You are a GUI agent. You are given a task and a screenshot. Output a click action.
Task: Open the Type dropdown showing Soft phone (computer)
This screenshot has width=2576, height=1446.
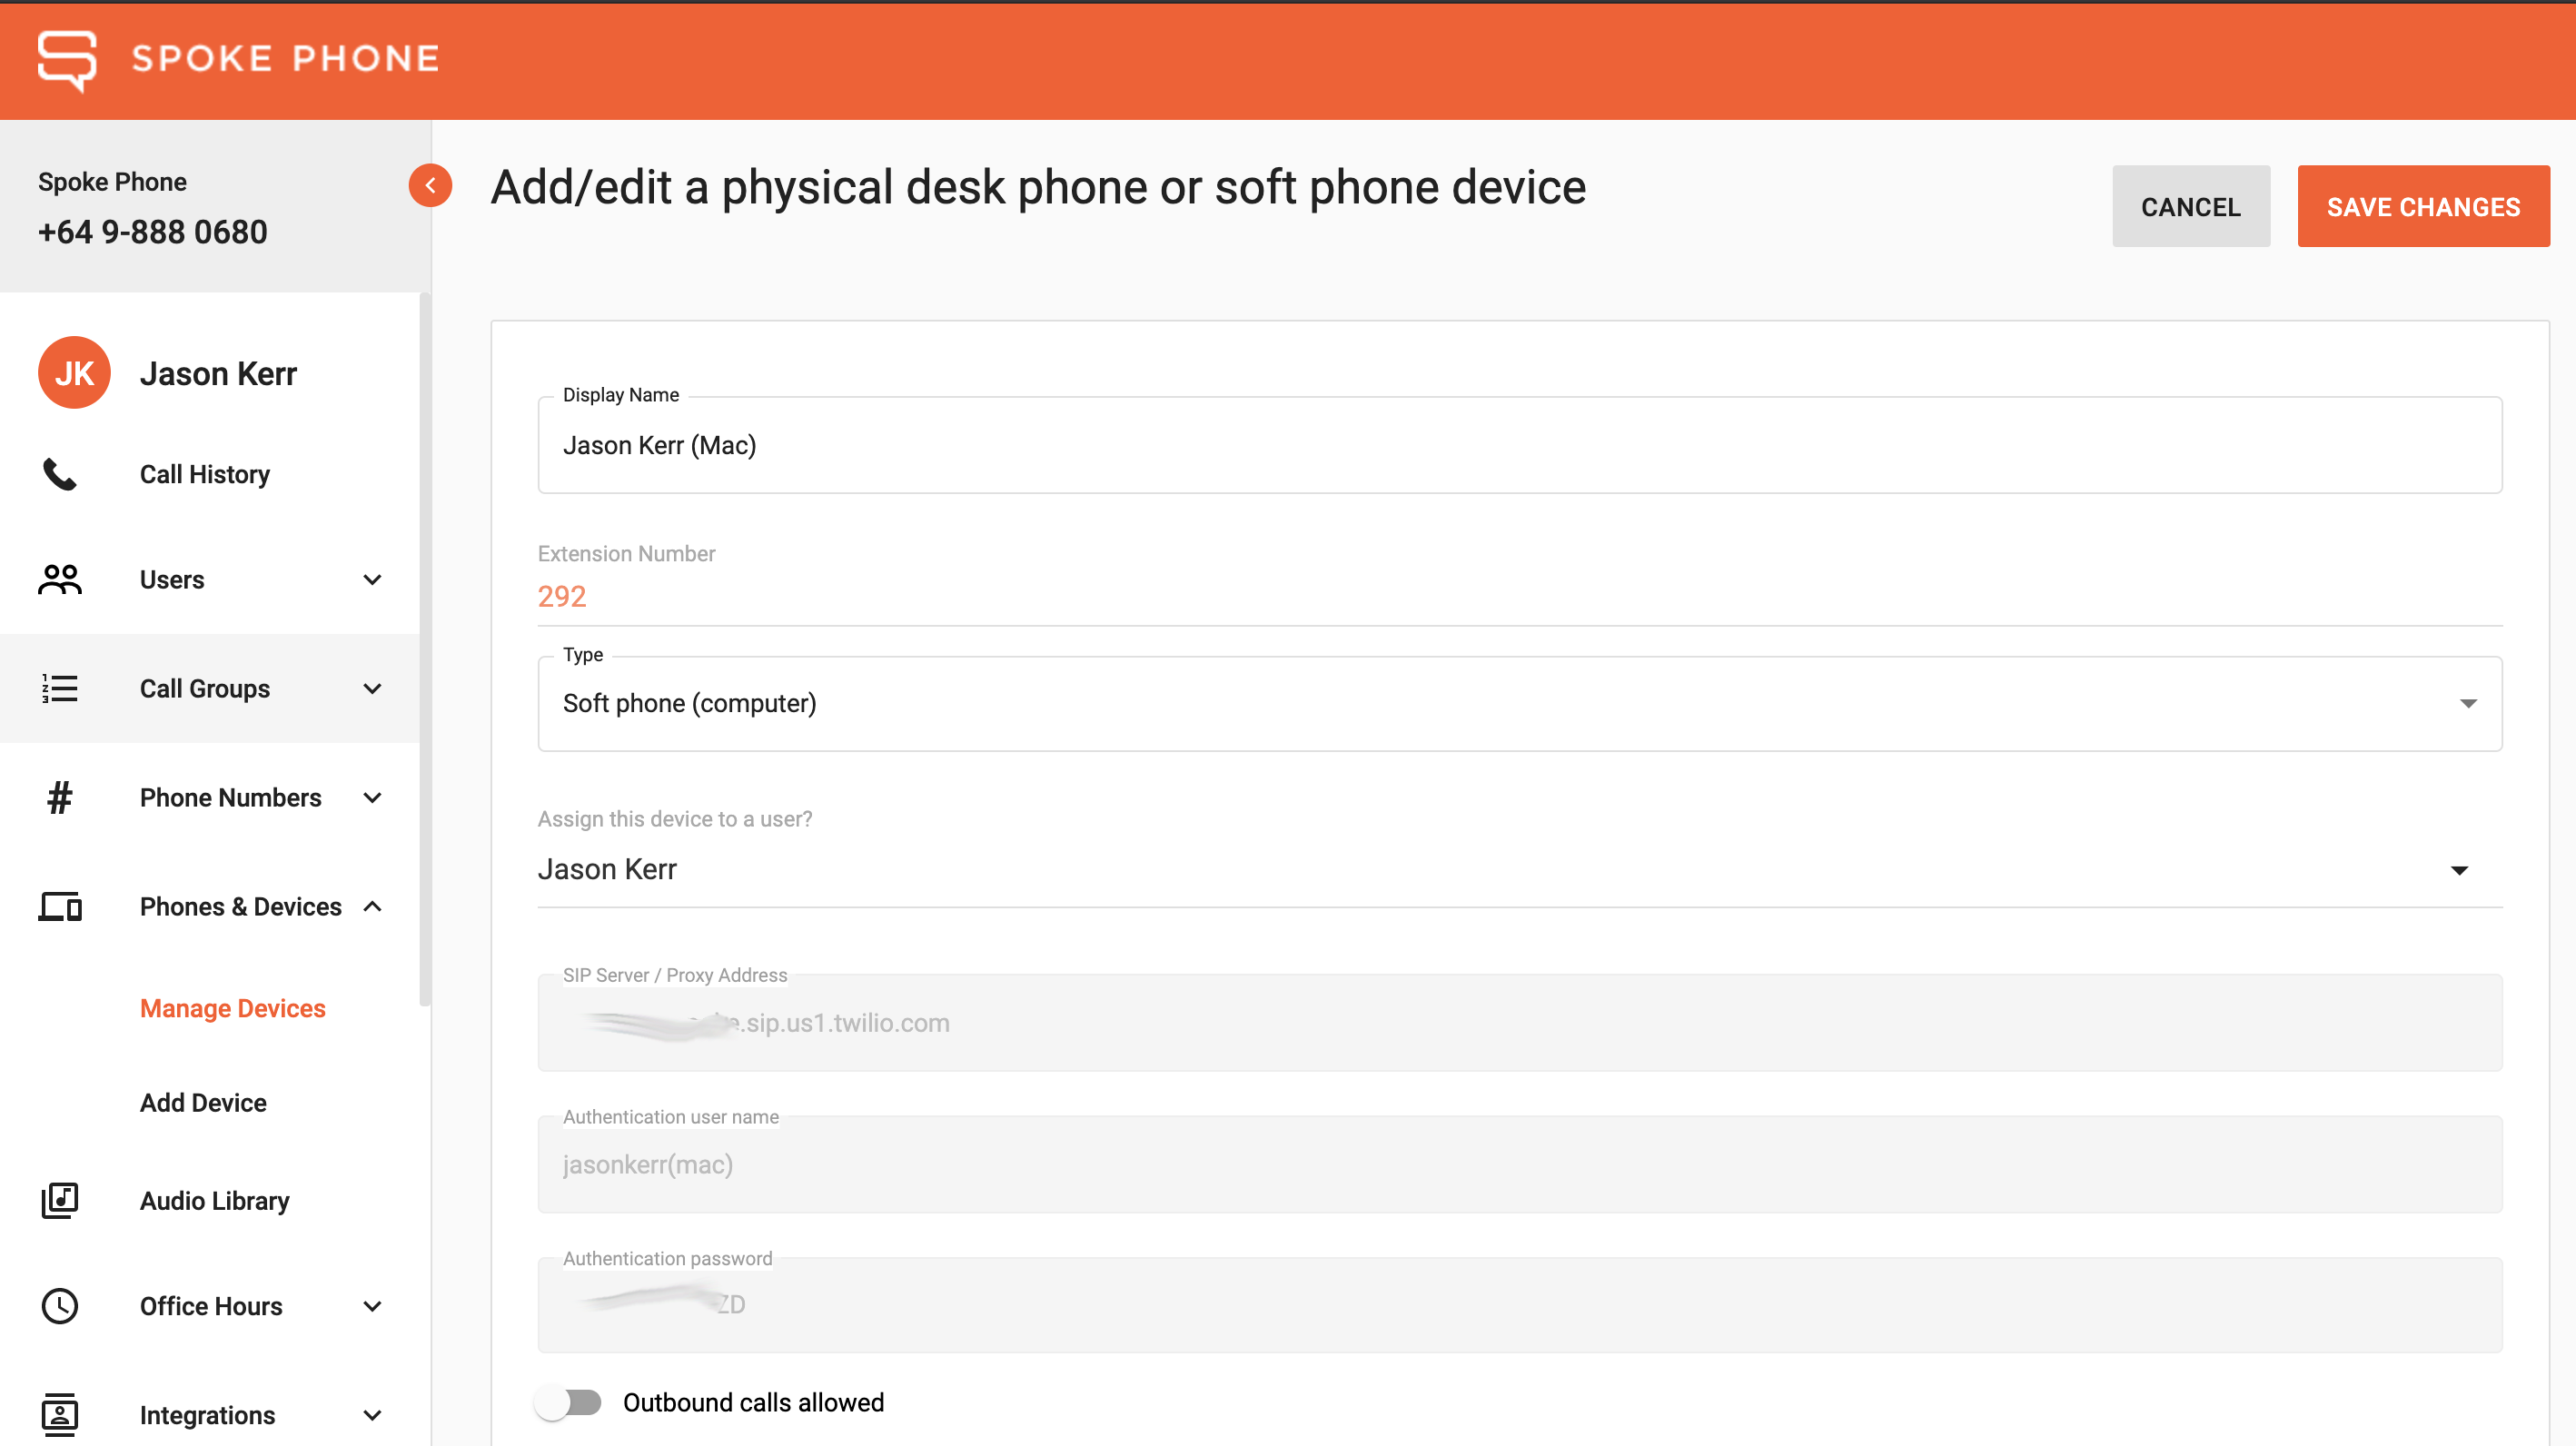point(1520,704)
